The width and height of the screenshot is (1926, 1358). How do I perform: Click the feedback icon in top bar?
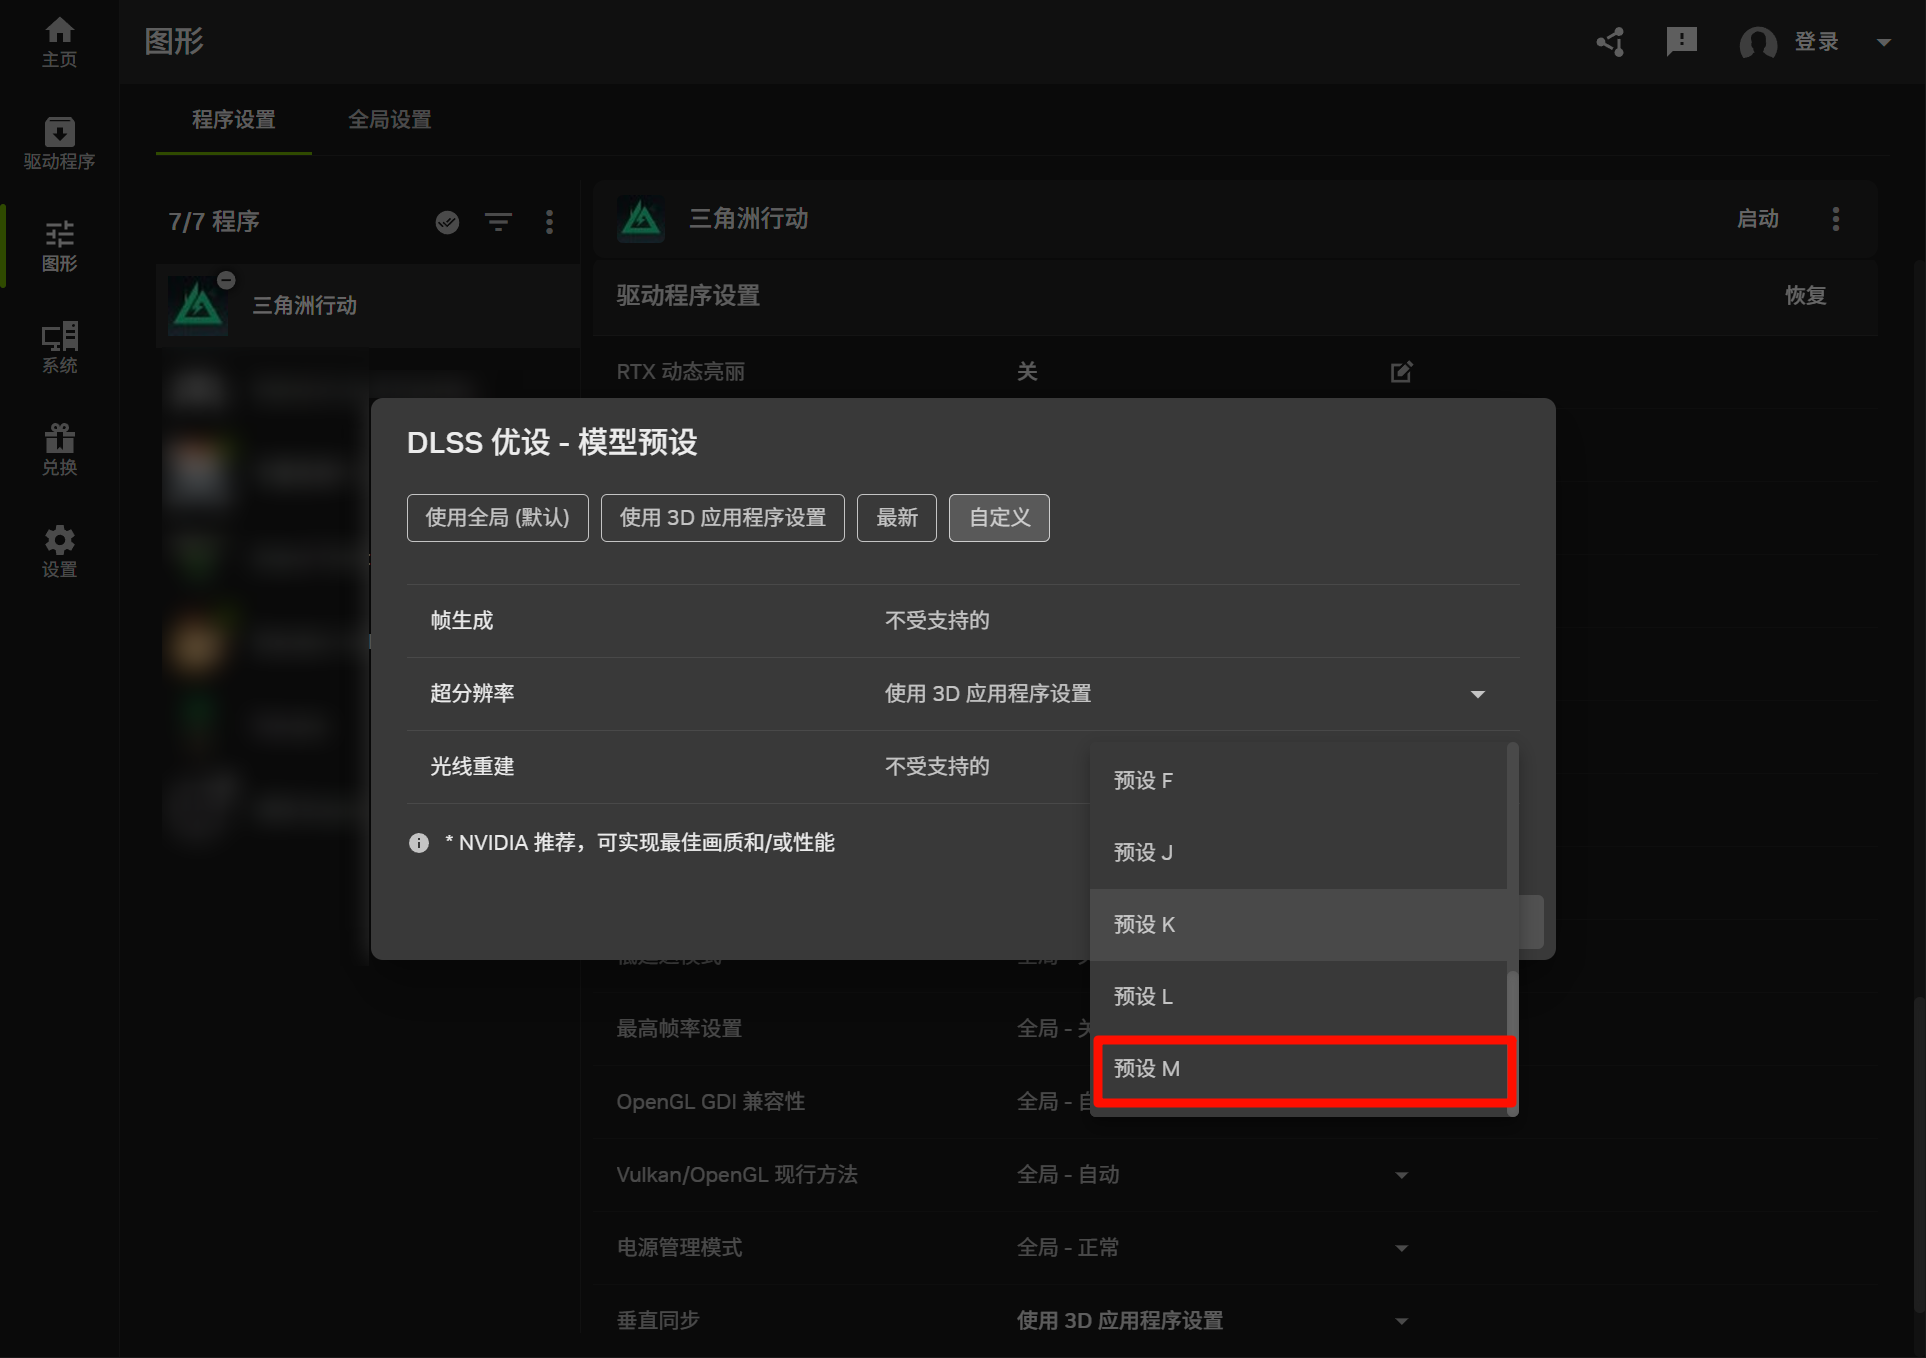coord(1681,42)
